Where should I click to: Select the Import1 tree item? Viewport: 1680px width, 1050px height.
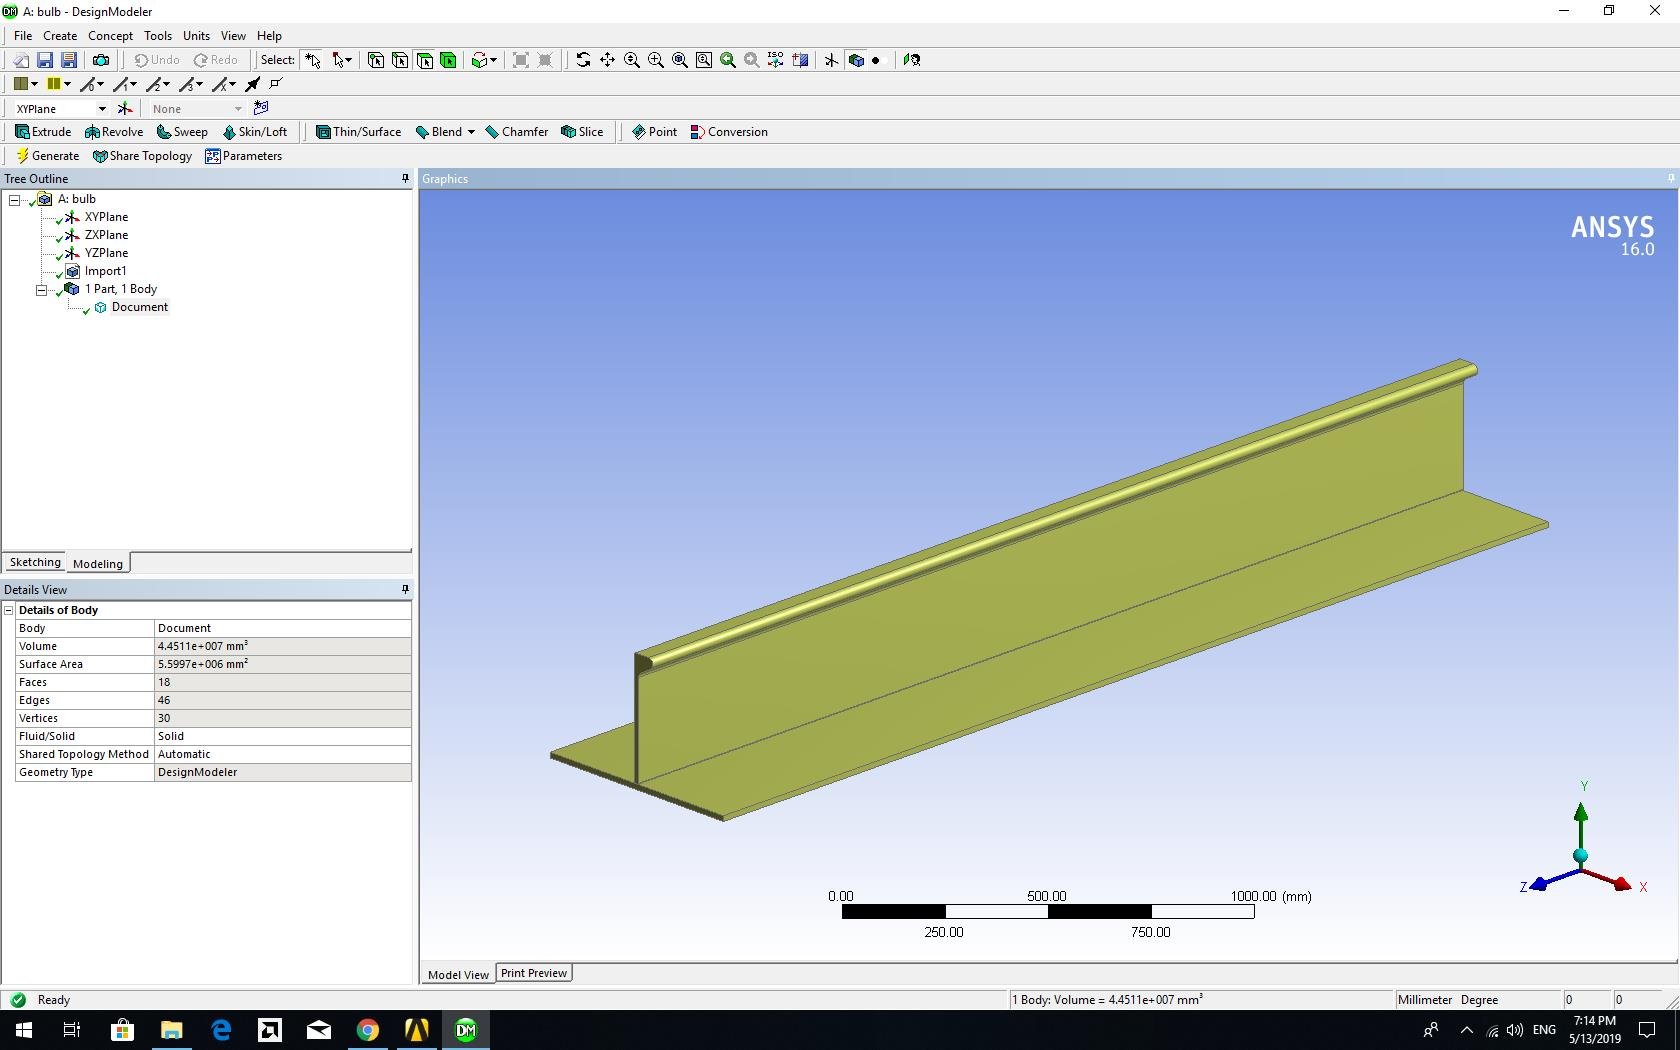[x=105, y=271]
